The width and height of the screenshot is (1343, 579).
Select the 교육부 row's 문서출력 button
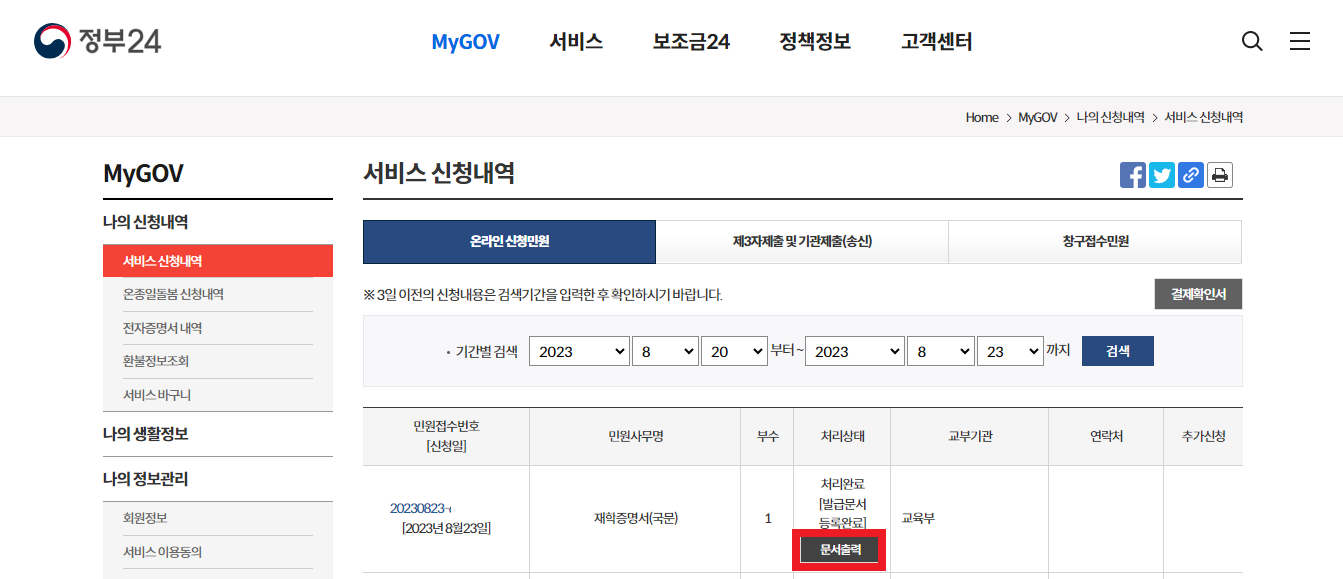[839, 548]
